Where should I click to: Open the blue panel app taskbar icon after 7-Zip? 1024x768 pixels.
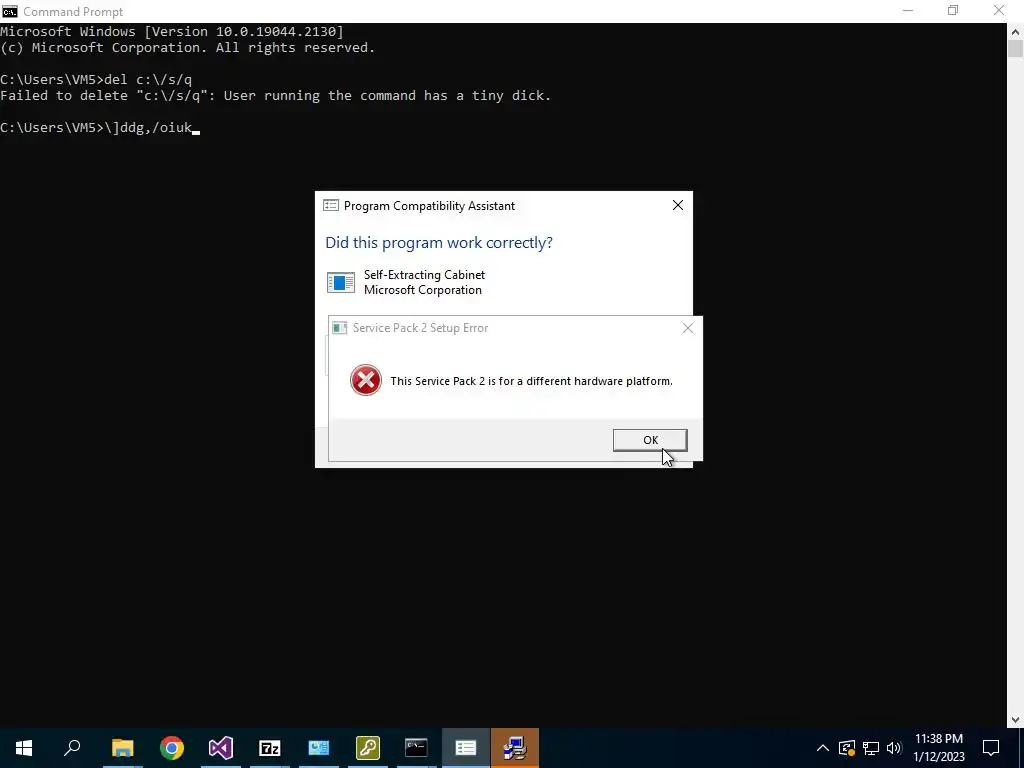pyautogui.click(x=319, y=748)
